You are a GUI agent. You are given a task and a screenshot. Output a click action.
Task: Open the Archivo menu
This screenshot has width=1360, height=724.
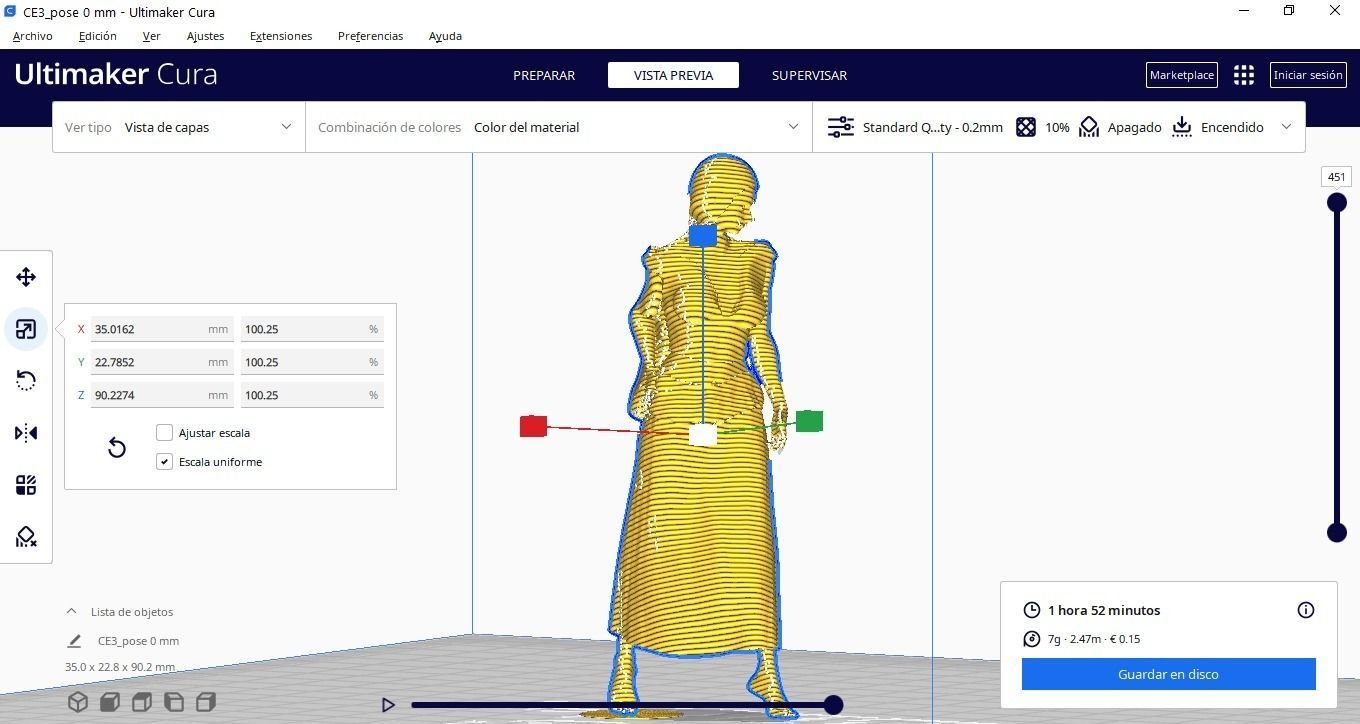coord(33,36)
